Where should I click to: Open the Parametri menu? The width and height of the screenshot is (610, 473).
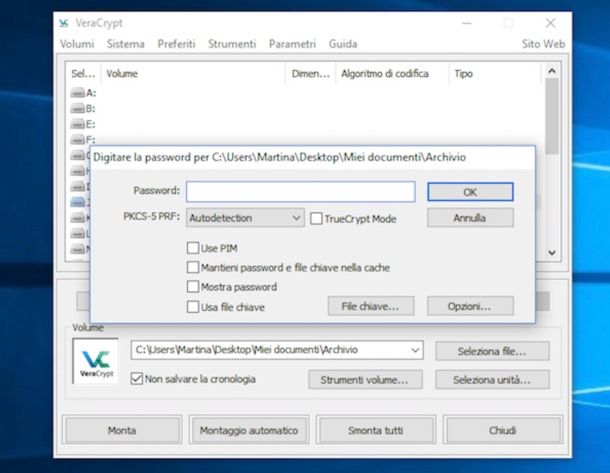292,44
